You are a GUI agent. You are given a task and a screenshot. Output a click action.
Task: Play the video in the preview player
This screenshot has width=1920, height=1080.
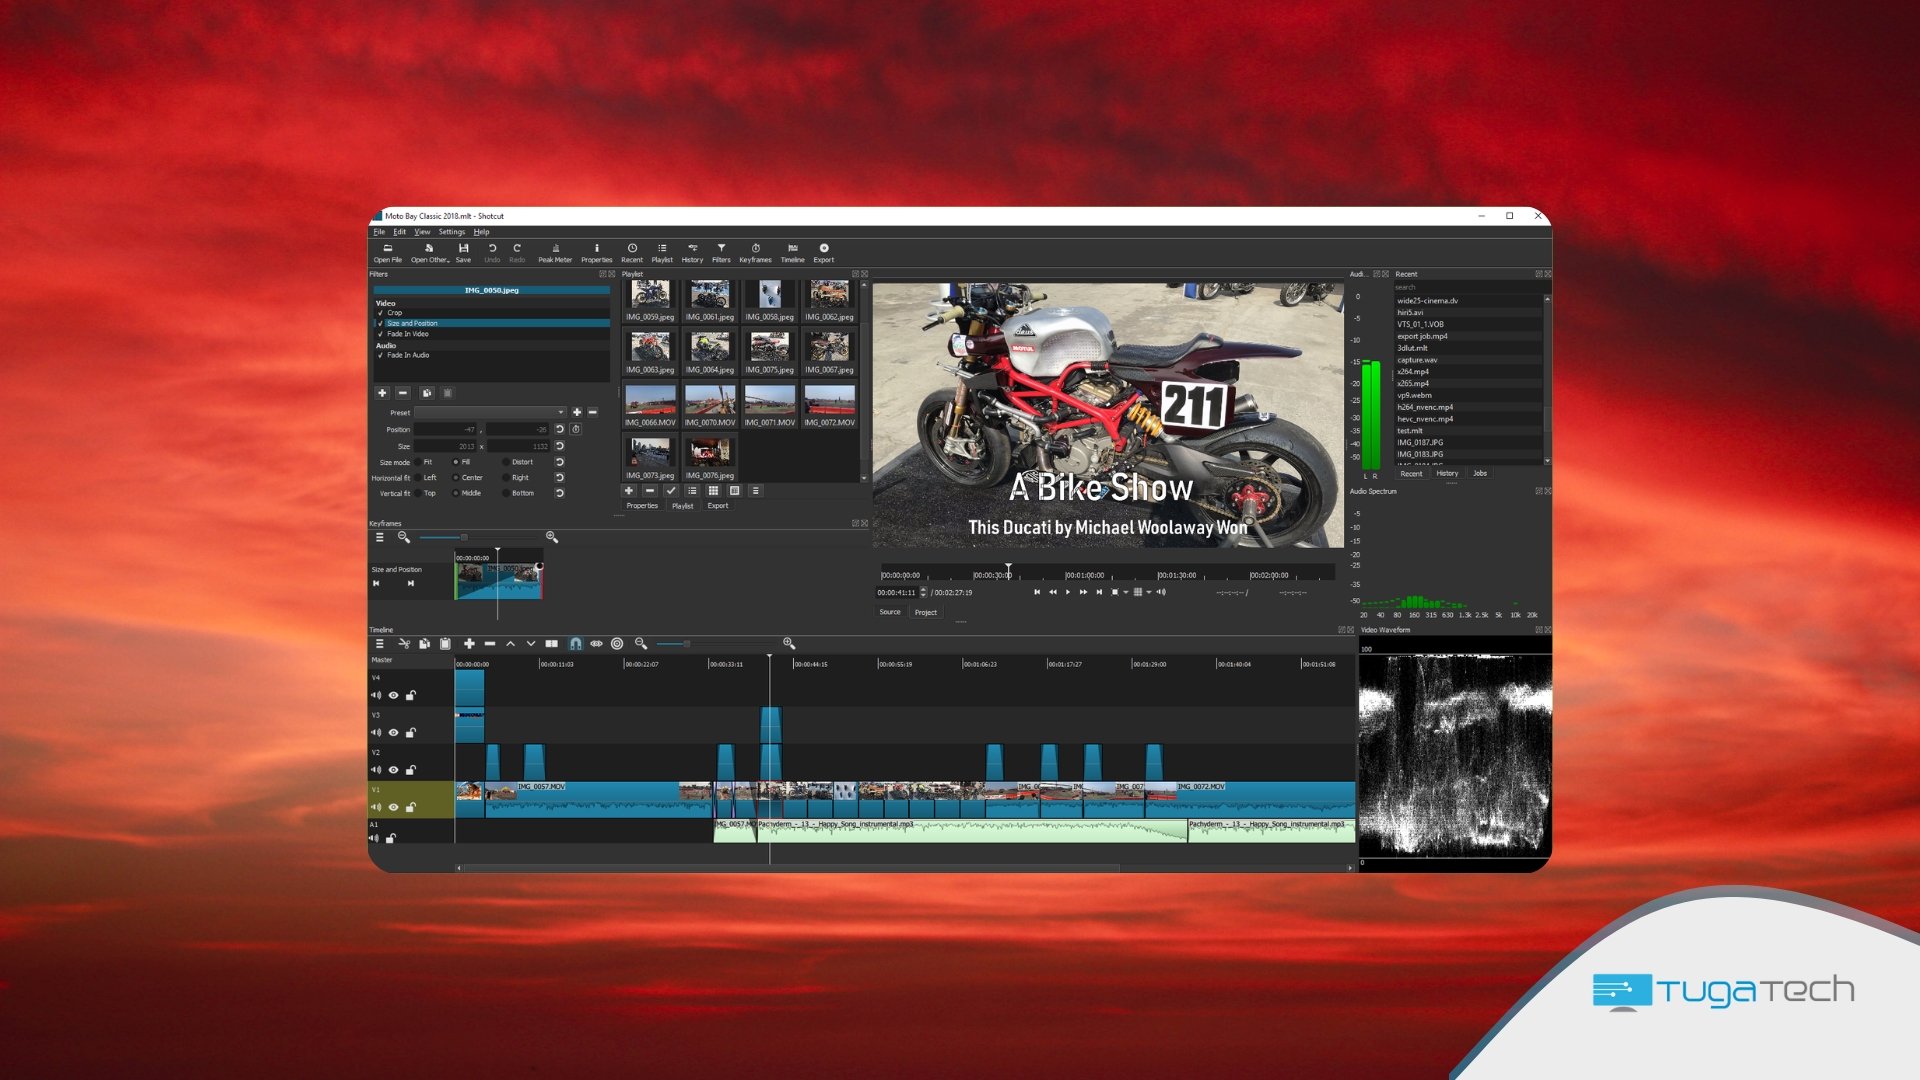coord(1068,592)
